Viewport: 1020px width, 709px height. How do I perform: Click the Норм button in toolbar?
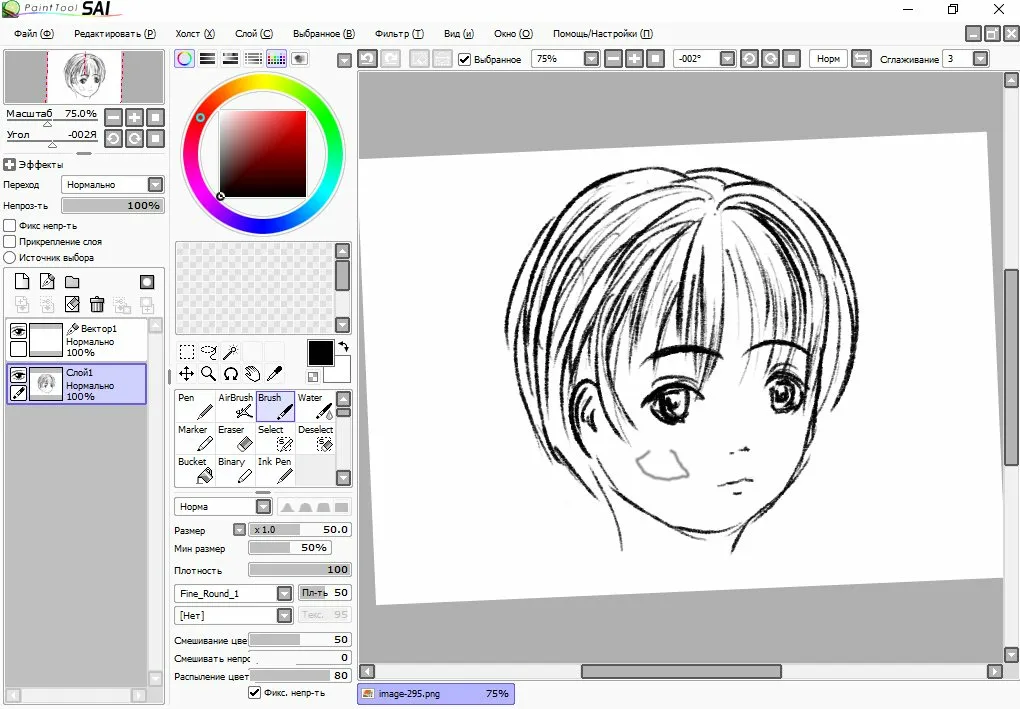[x=828, y=59]
